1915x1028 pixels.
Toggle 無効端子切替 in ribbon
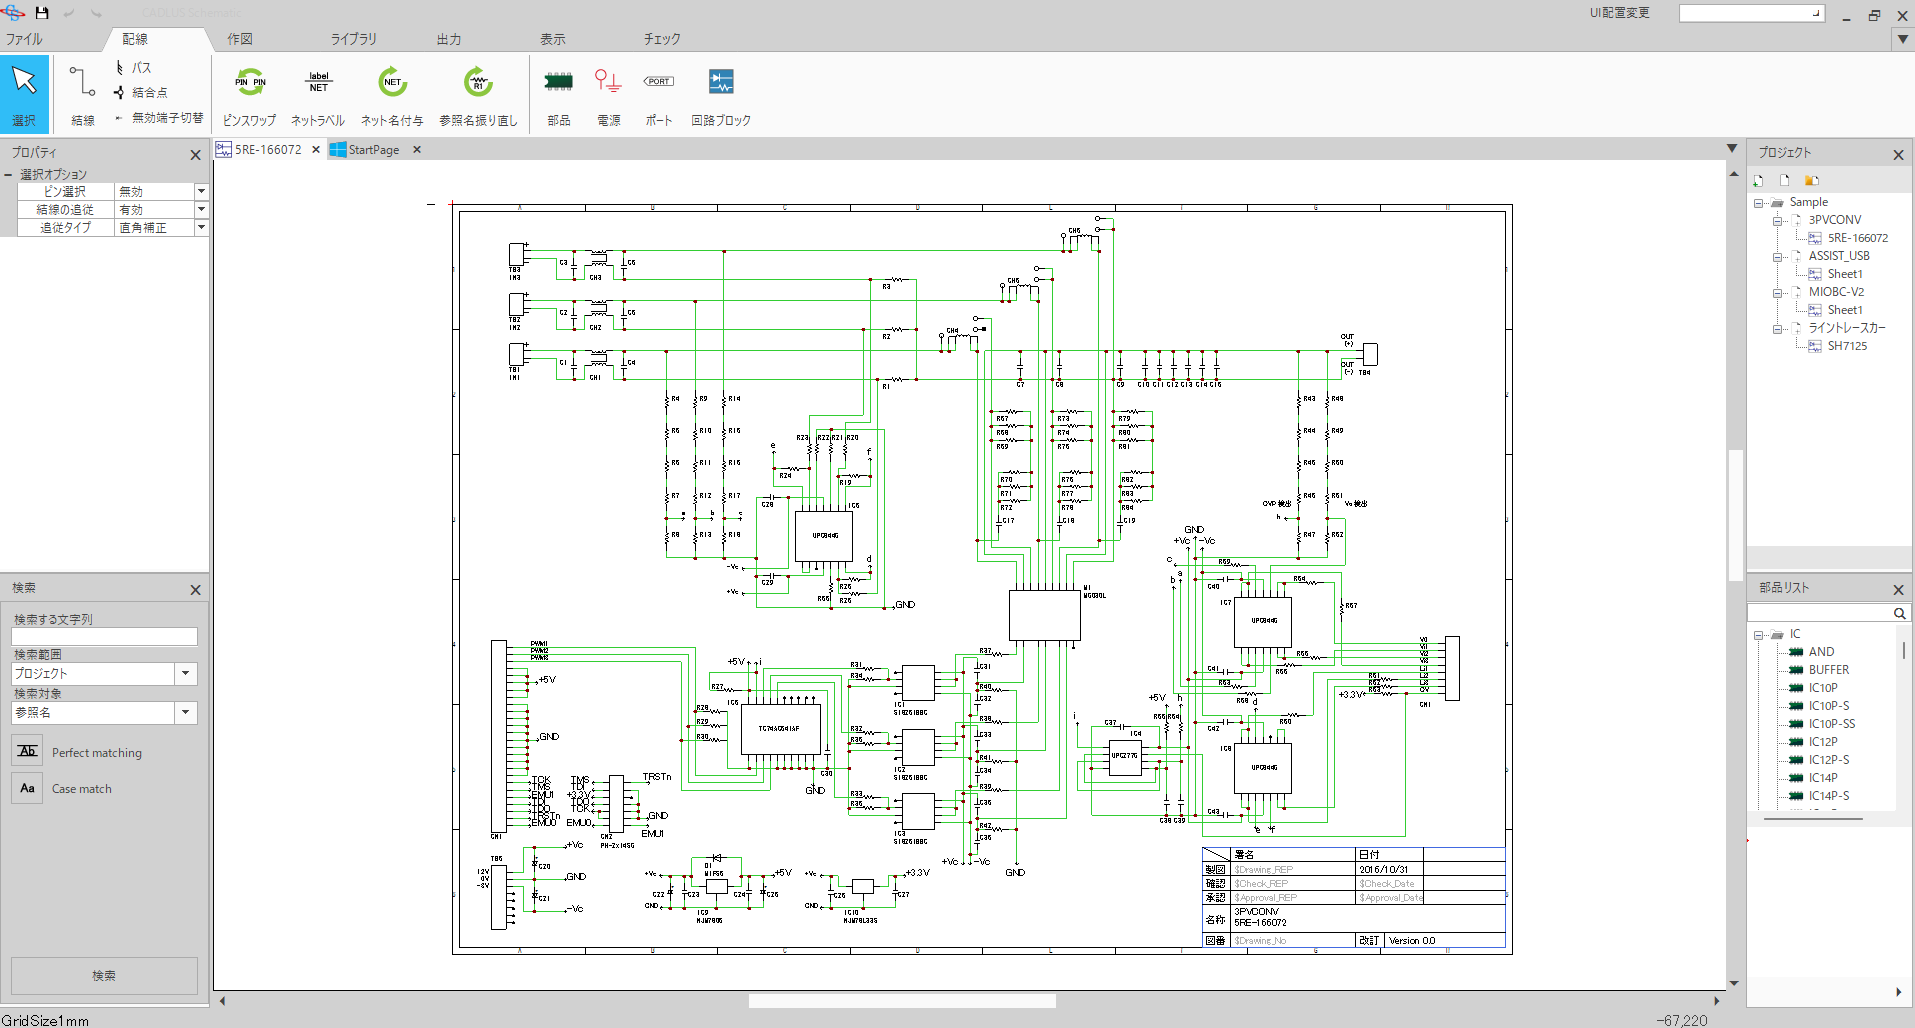[x=160, y=118]
